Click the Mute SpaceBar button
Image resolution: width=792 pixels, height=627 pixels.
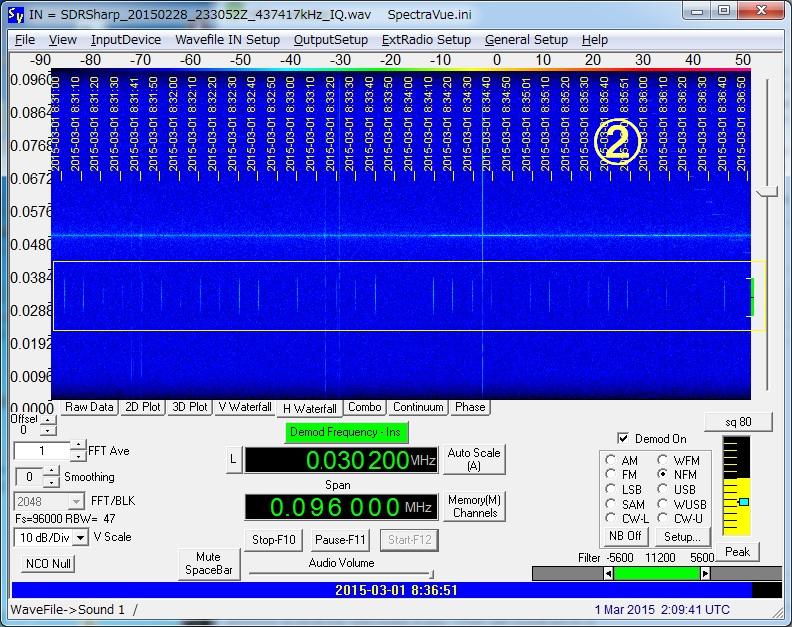209,564
